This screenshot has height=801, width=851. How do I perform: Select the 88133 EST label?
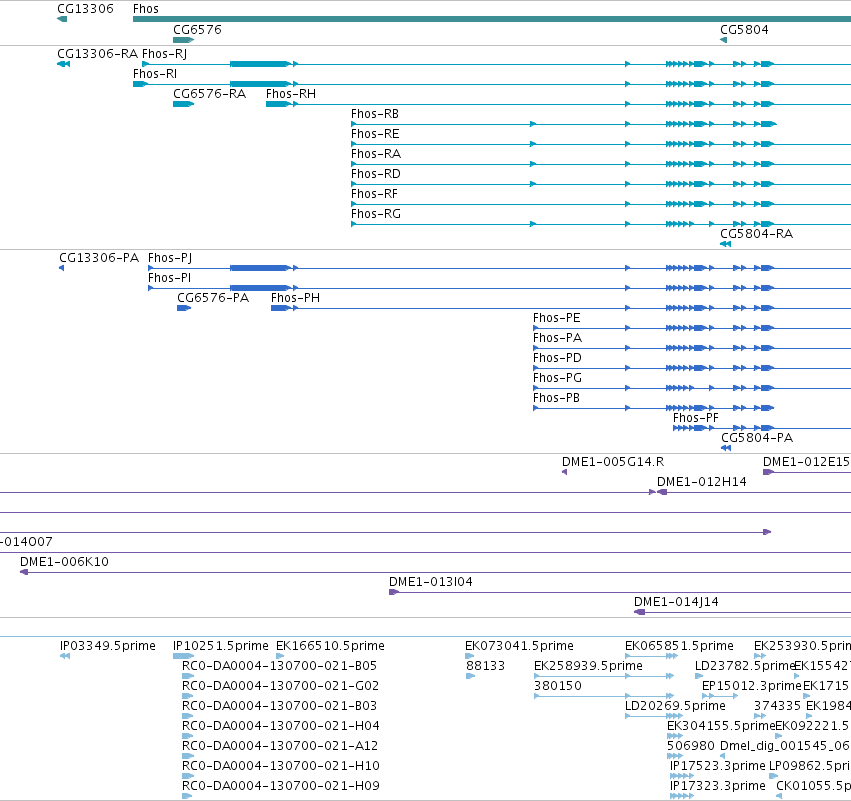click(x=486, y=666)
